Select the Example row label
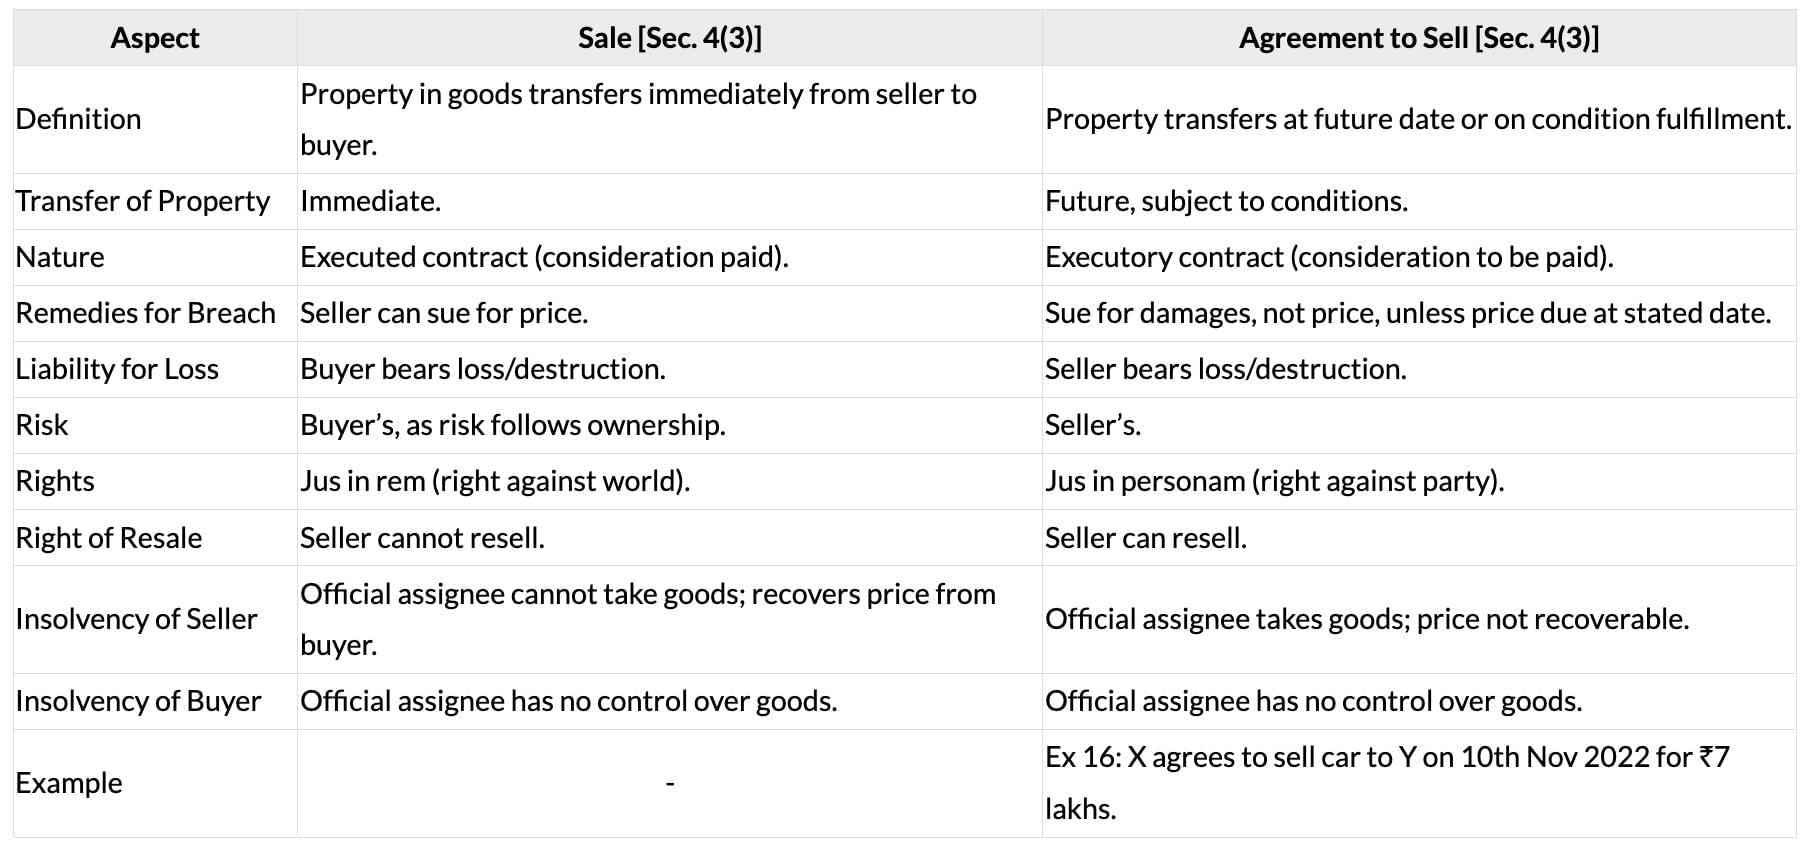Image resolution: width=1811 pixels, height=845 pixels. (69, 783)
